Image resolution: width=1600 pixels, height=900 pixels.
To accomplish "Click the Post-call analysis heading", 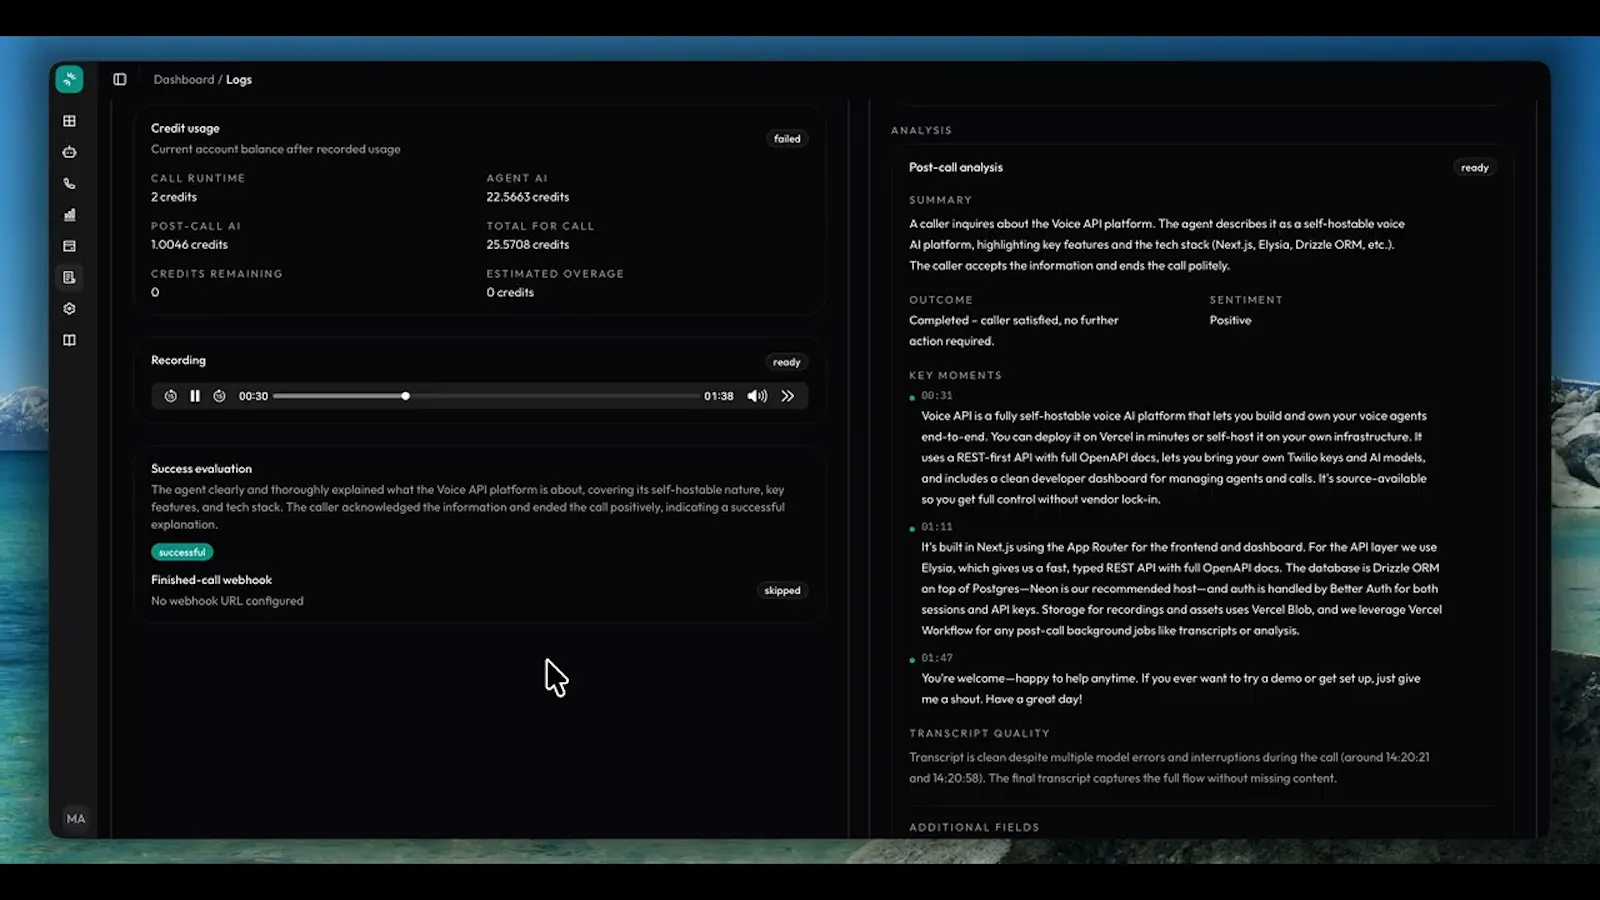I will coord(956,167).
